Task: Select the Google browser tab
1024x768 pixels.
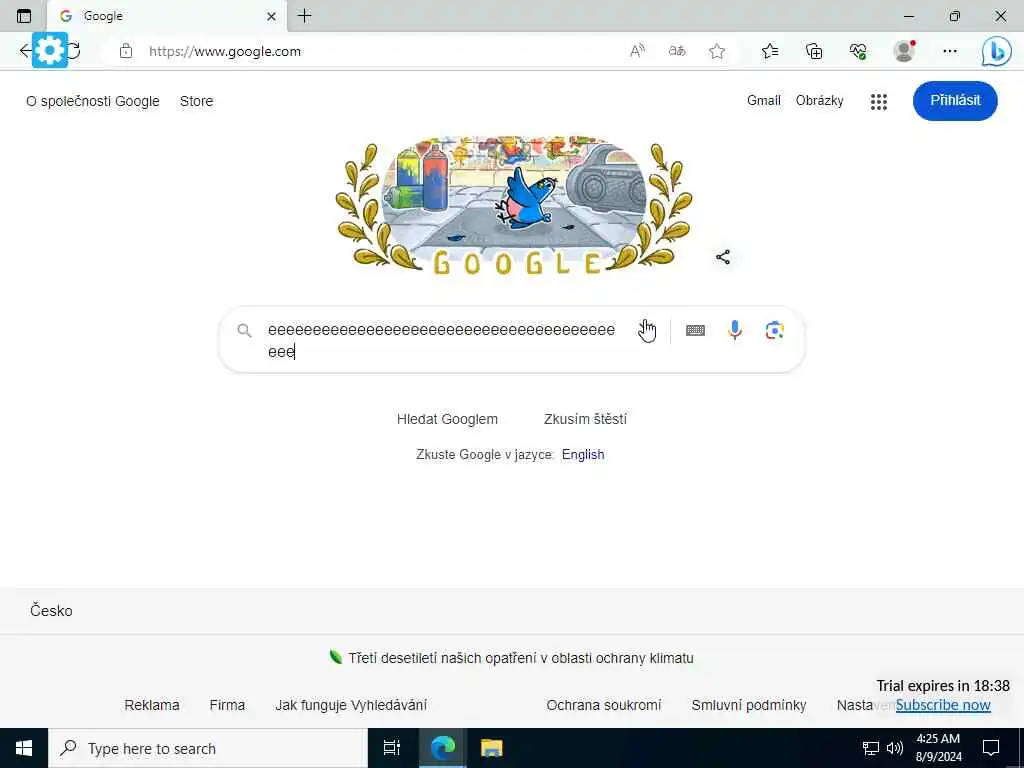Action: [167, 16]
